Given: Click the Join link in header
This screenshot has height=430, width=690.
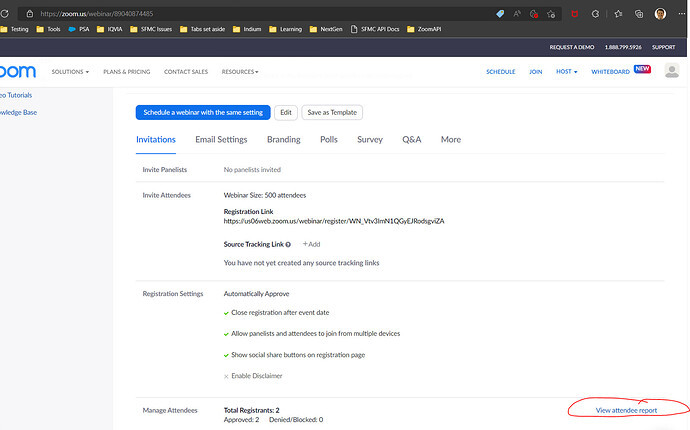Looking at the screenshot, I should pos(536,72).
